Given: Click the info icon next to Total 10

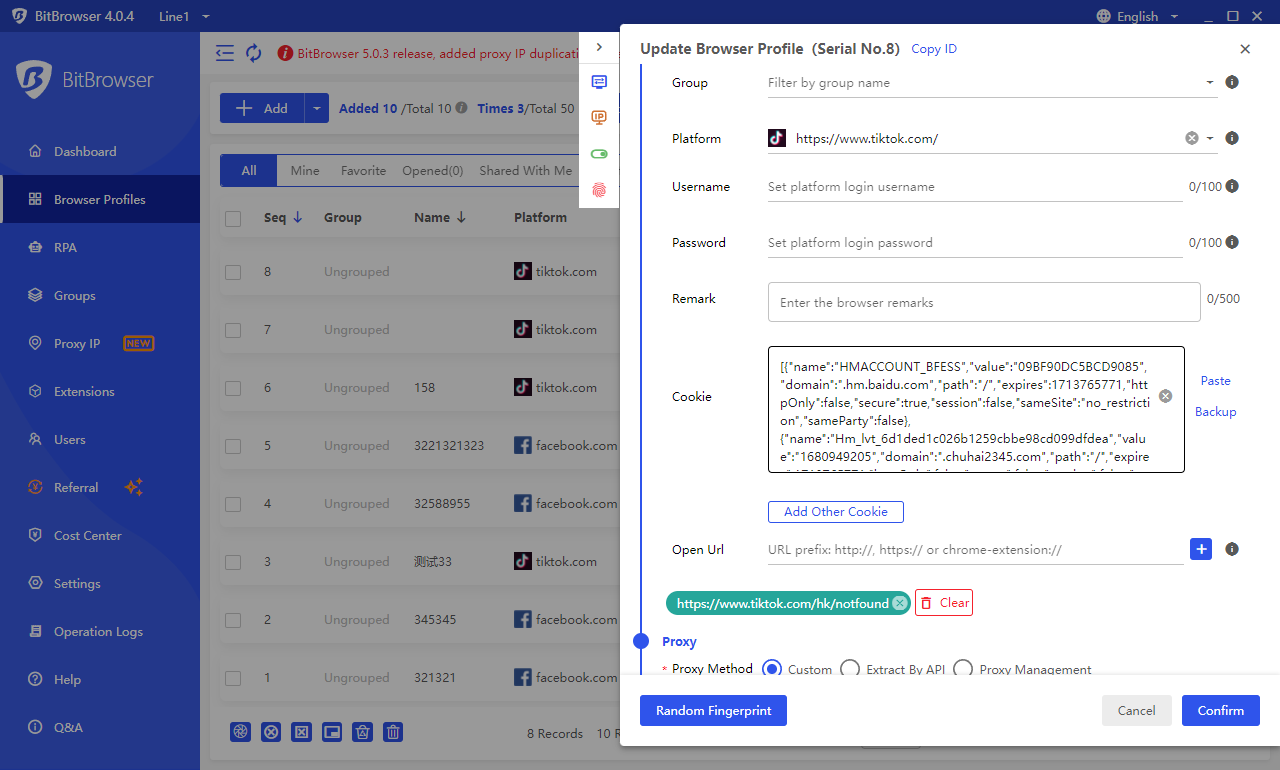Looking at the screenshot, I should [461, 108].
